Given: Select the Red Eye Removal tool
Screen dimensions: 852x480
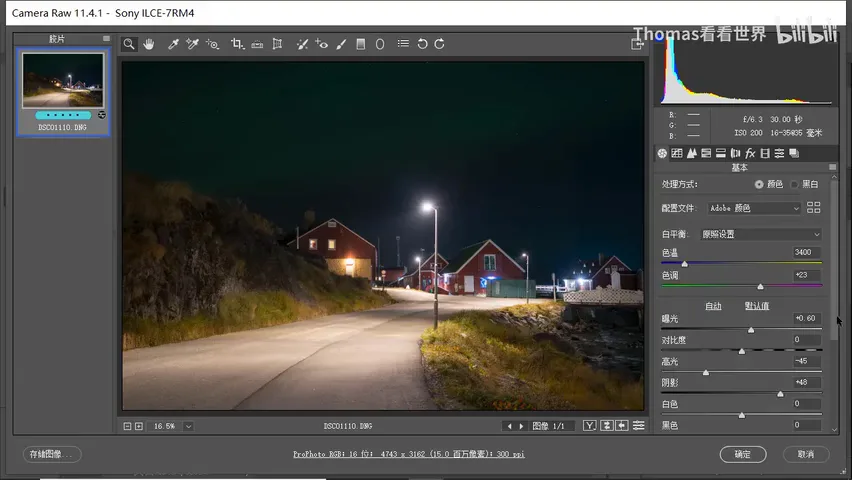Looking at the screenshot, I should pos(322,44).
